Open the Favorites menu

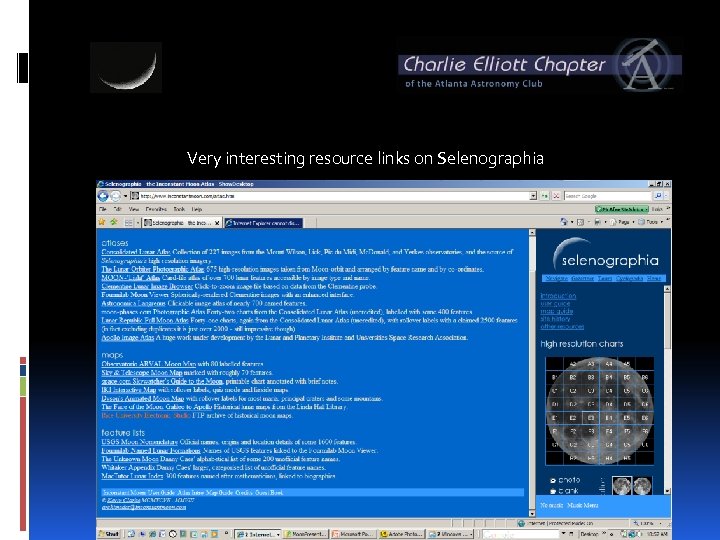pyautogui.click(x=156, y=209)
